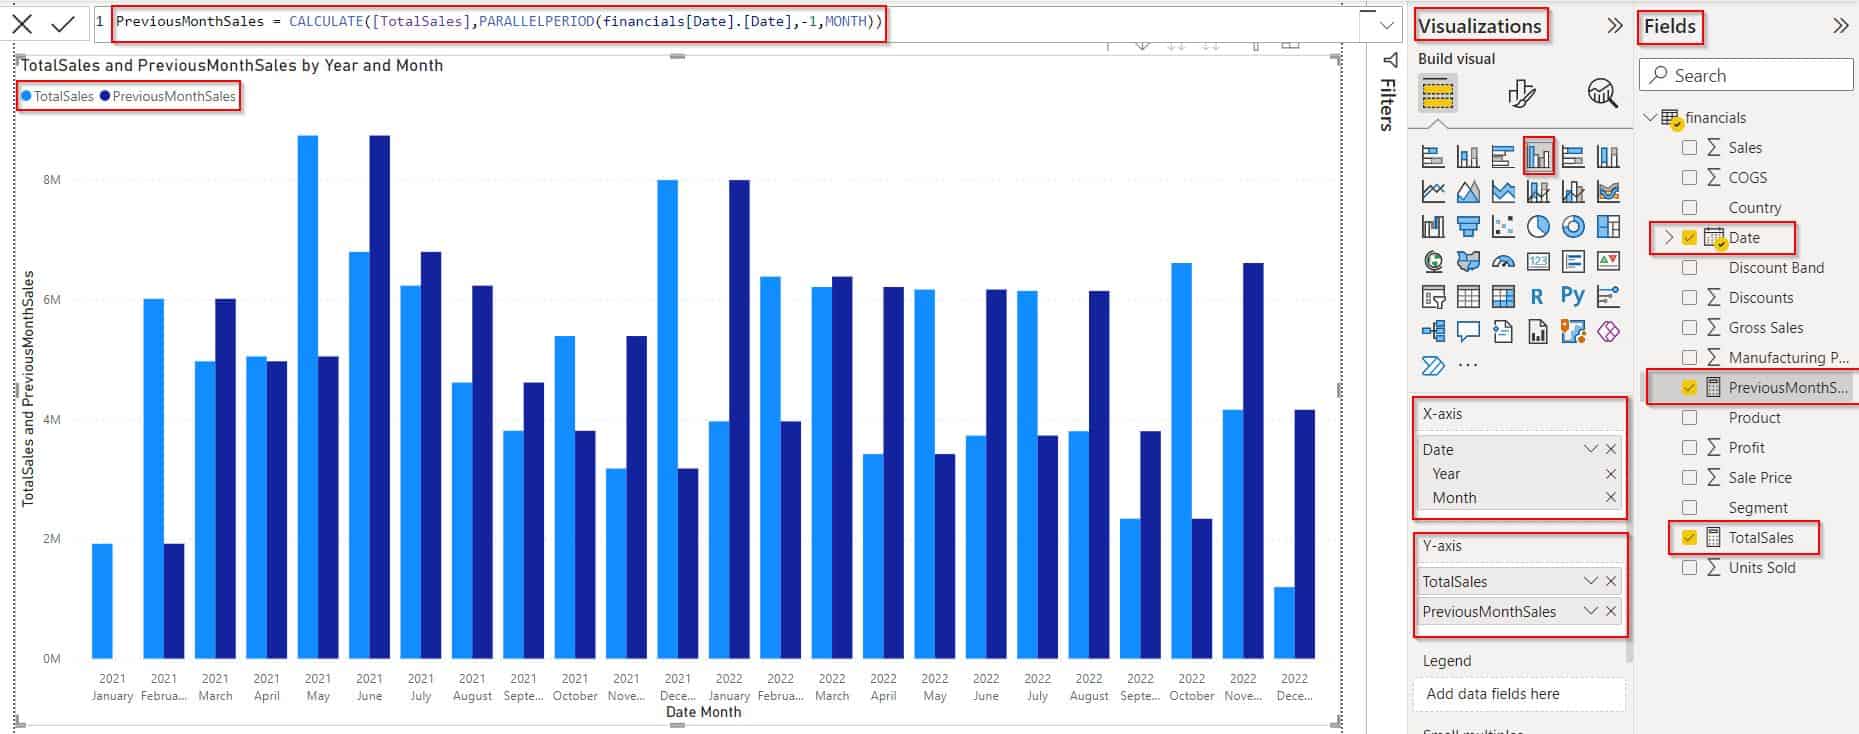Open the Format visual pane icon
The width and height of the screenshot is (1859, 734).
coord(1521,93)
